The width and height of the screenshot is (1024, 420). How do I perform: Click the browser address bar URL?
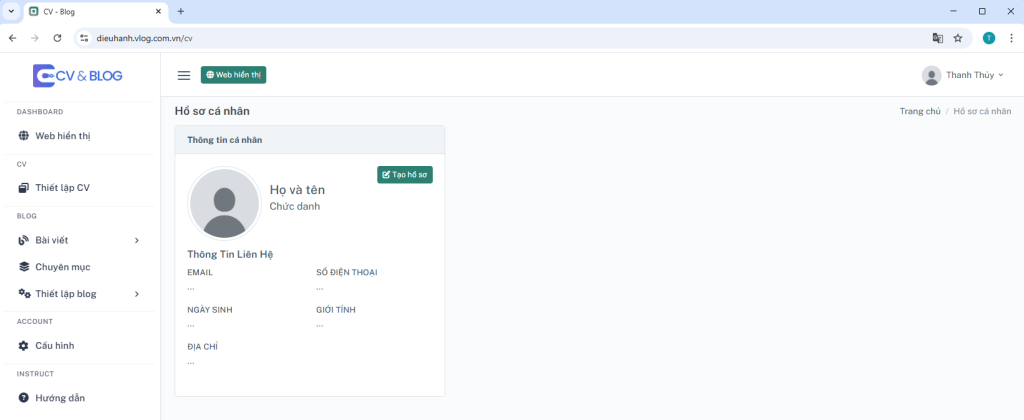[144, 38]
